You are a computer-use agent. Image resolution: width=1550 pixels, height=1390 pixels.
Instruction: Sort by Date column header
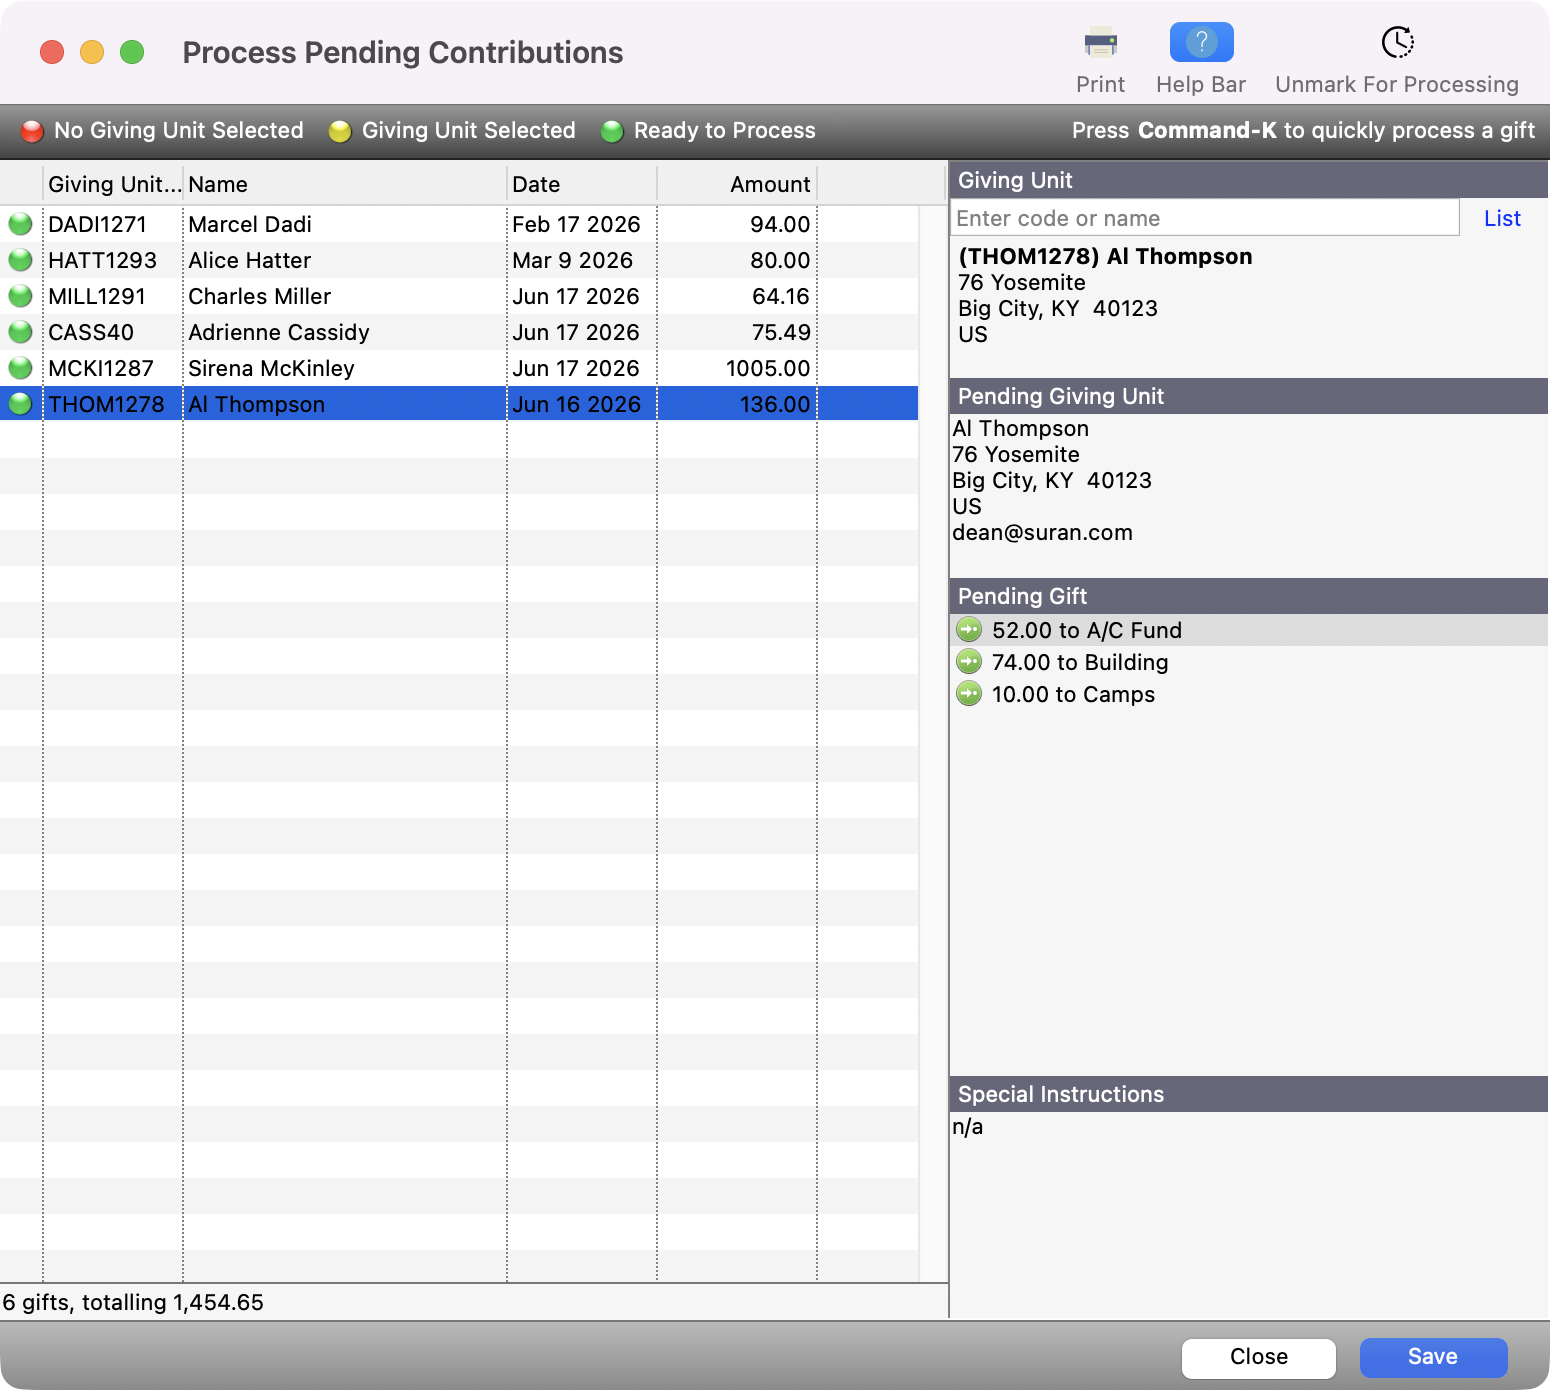pos(582,184)
